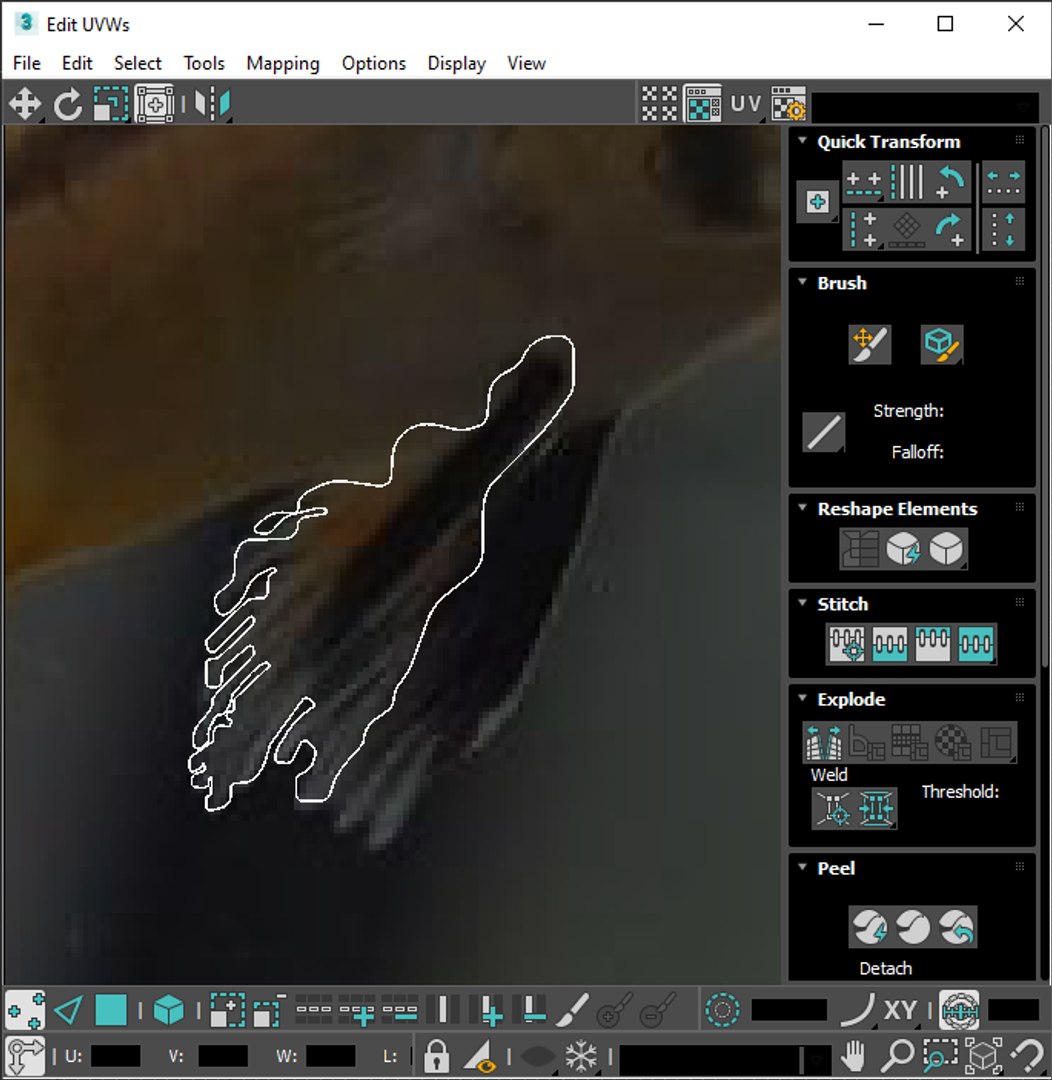Image resolution: width=1052 pixels, height=1080 pixels.
Task: Click Relax Custom cube icon
Action: pos(946,549)
